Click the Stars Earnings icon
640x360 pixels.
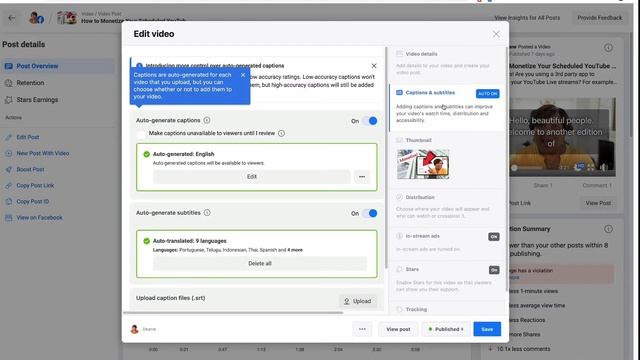click(9, 100)
